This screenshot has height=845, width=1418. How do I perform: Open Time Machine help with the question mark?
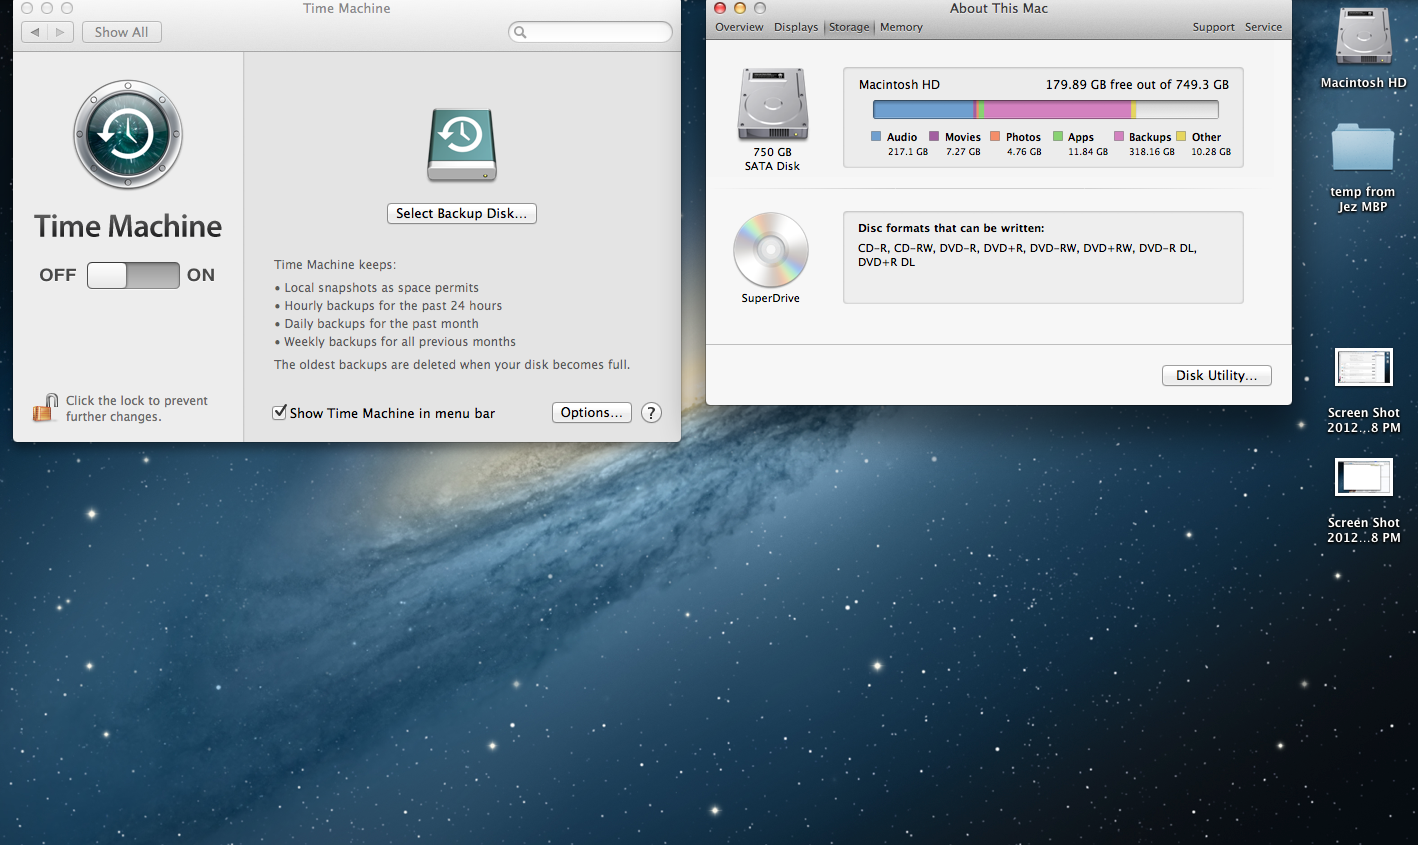(651, 413)
